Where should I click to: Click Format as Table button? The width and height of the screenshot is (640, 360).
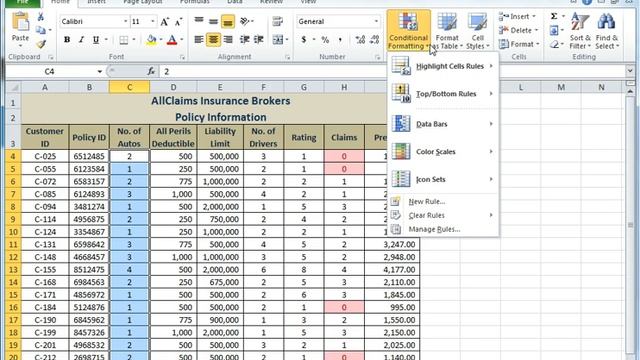[447, 31]
